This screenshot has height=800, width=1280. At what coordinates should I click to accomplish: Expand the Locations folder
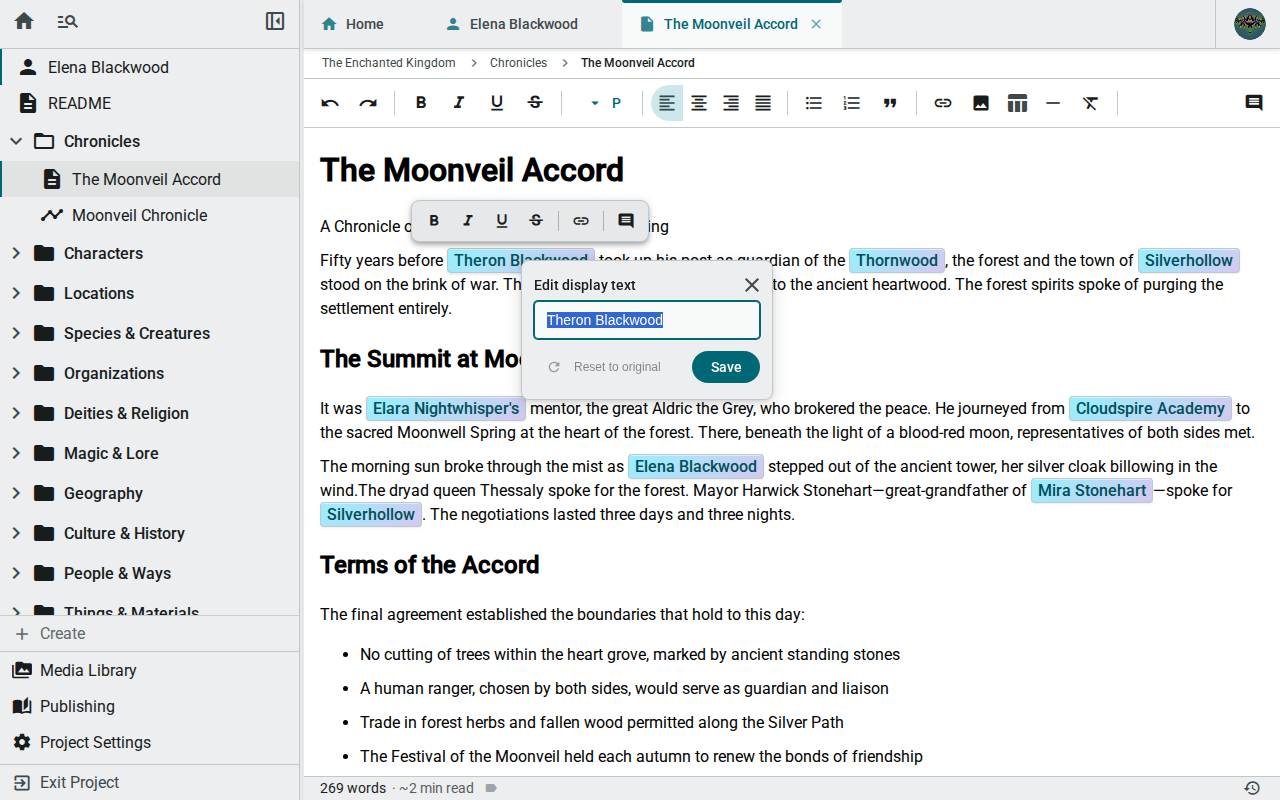pyautogui.click(x=16, y=293)
